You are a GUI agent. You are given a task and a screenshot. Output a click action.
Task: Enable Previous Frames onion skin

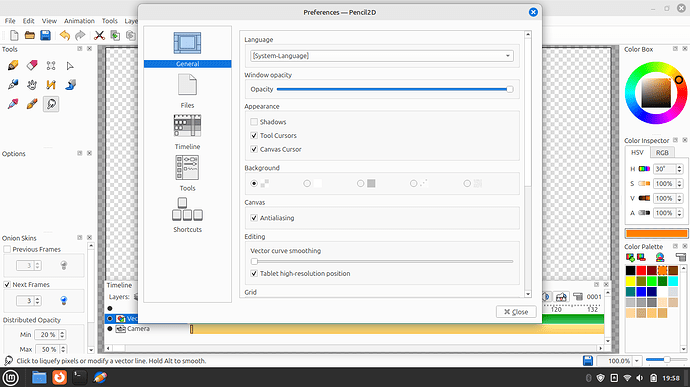[x=7, y=249]
